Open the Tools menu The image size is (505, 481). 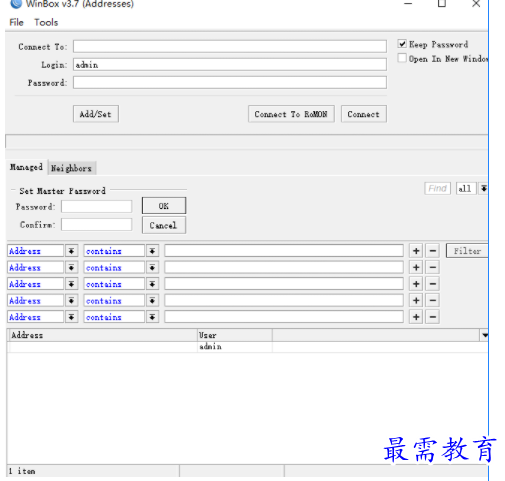46,22
